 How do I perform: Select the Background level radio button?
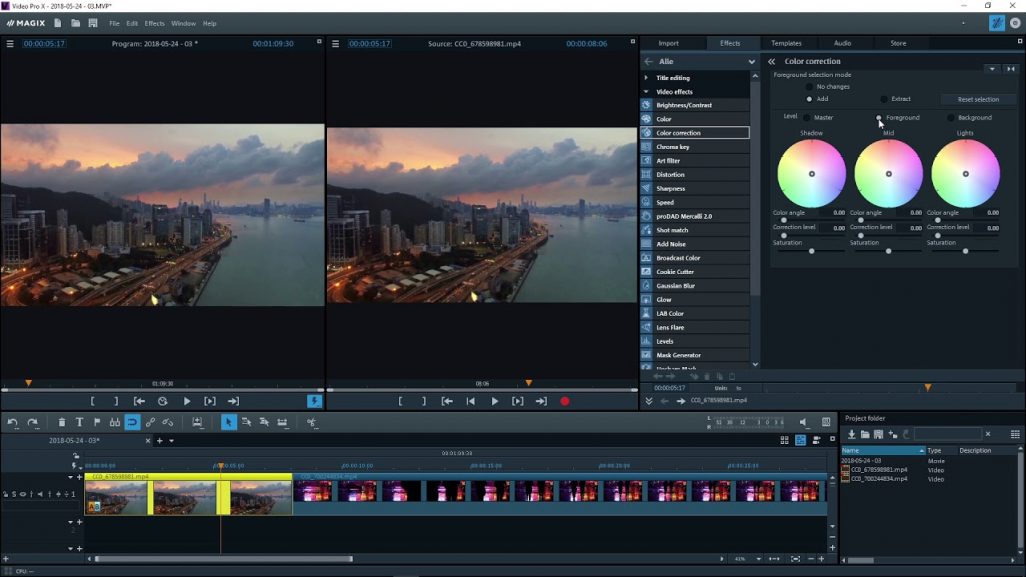click(951, 118)
